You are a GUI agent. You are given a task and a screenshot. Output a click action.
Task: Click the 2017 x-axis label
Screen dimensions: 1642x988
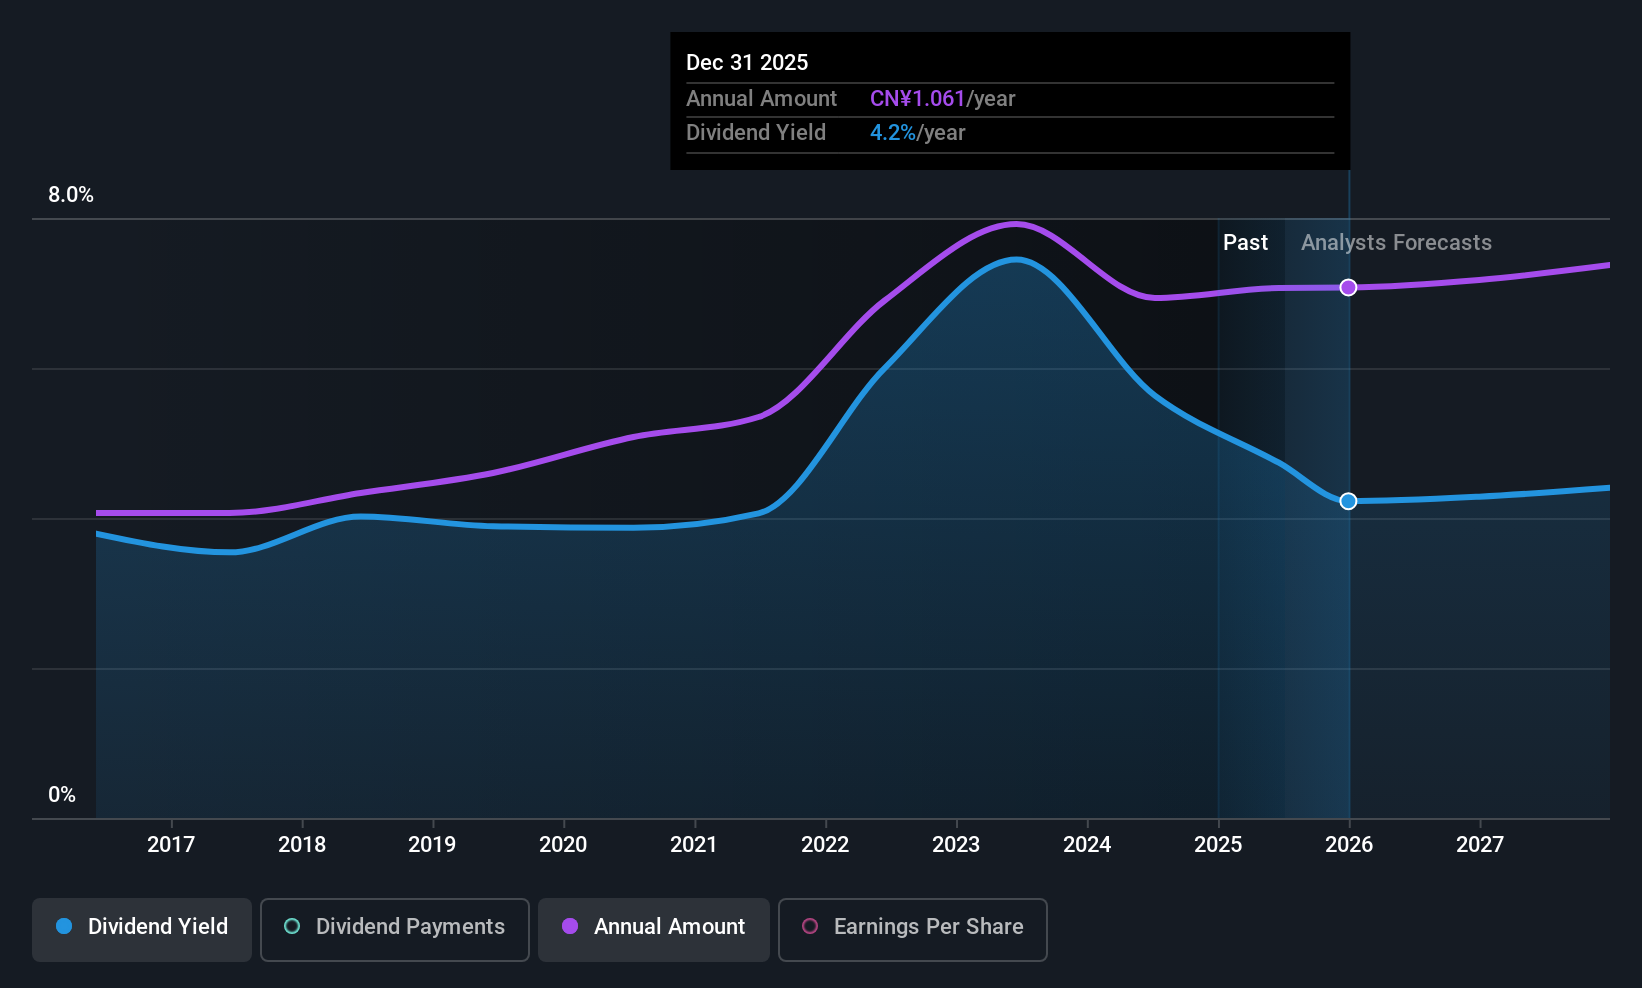pyautogui.click(x=171, y=845)
